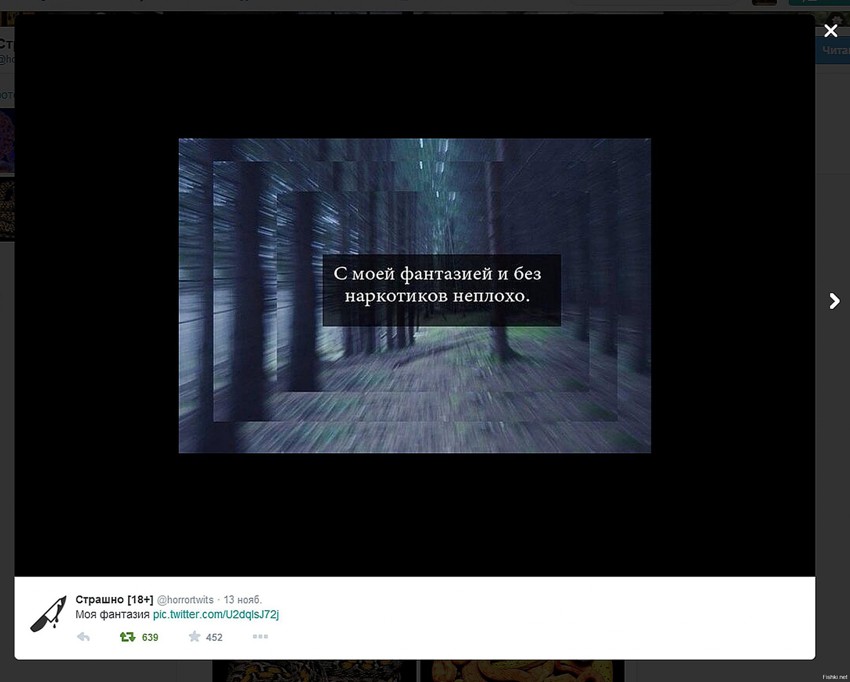Click the quote text box in image
Screen dimensions: 850x682
pos(441,289)
